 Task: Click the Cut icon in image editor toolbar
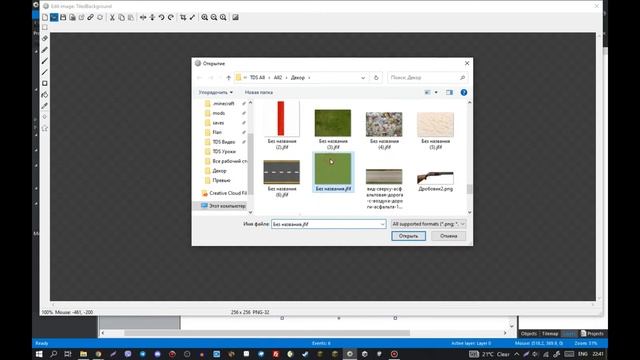coord(112,18)
